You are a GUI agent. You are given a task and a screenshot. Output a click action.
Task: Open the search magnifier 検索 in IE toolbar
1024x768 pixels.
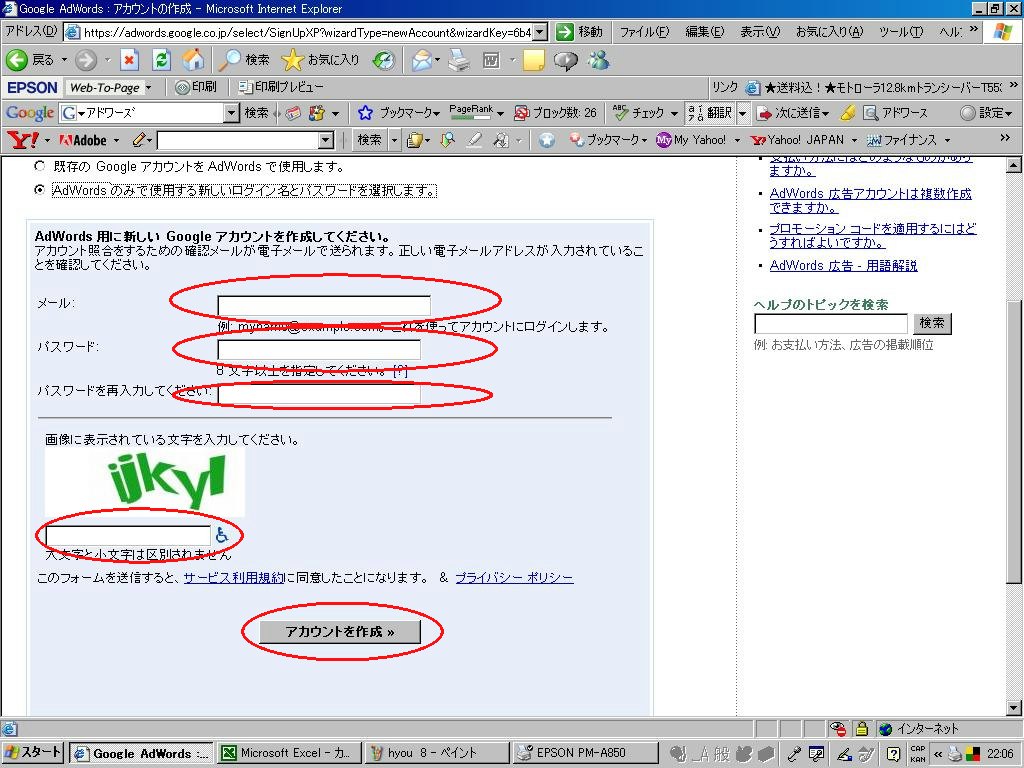[x=244, y=61]
